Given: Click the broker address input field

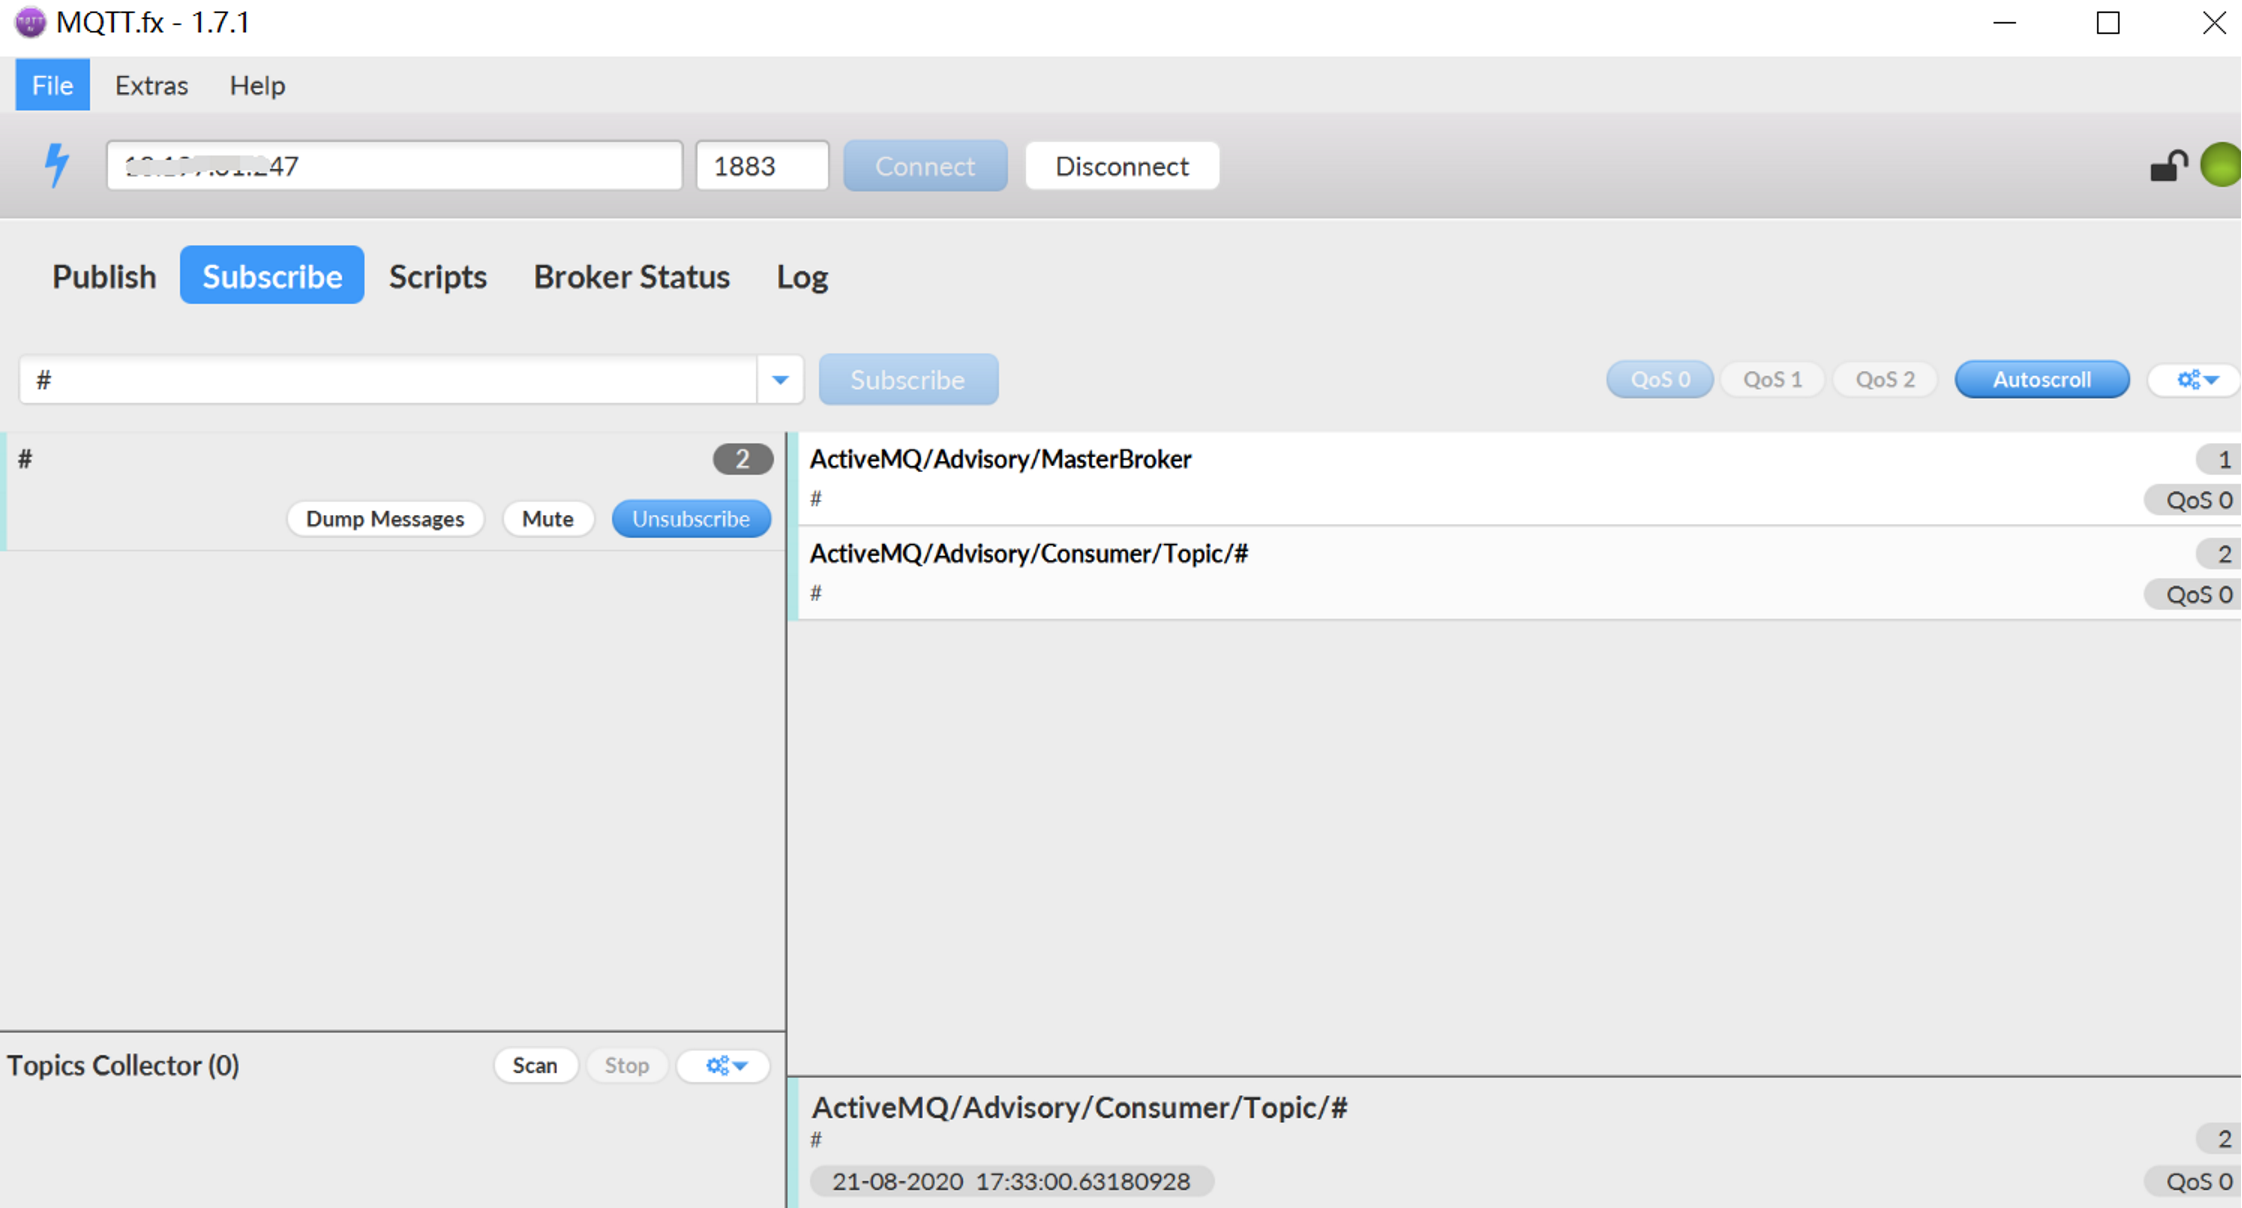Looking at the screenshot, I should [395, 166].
